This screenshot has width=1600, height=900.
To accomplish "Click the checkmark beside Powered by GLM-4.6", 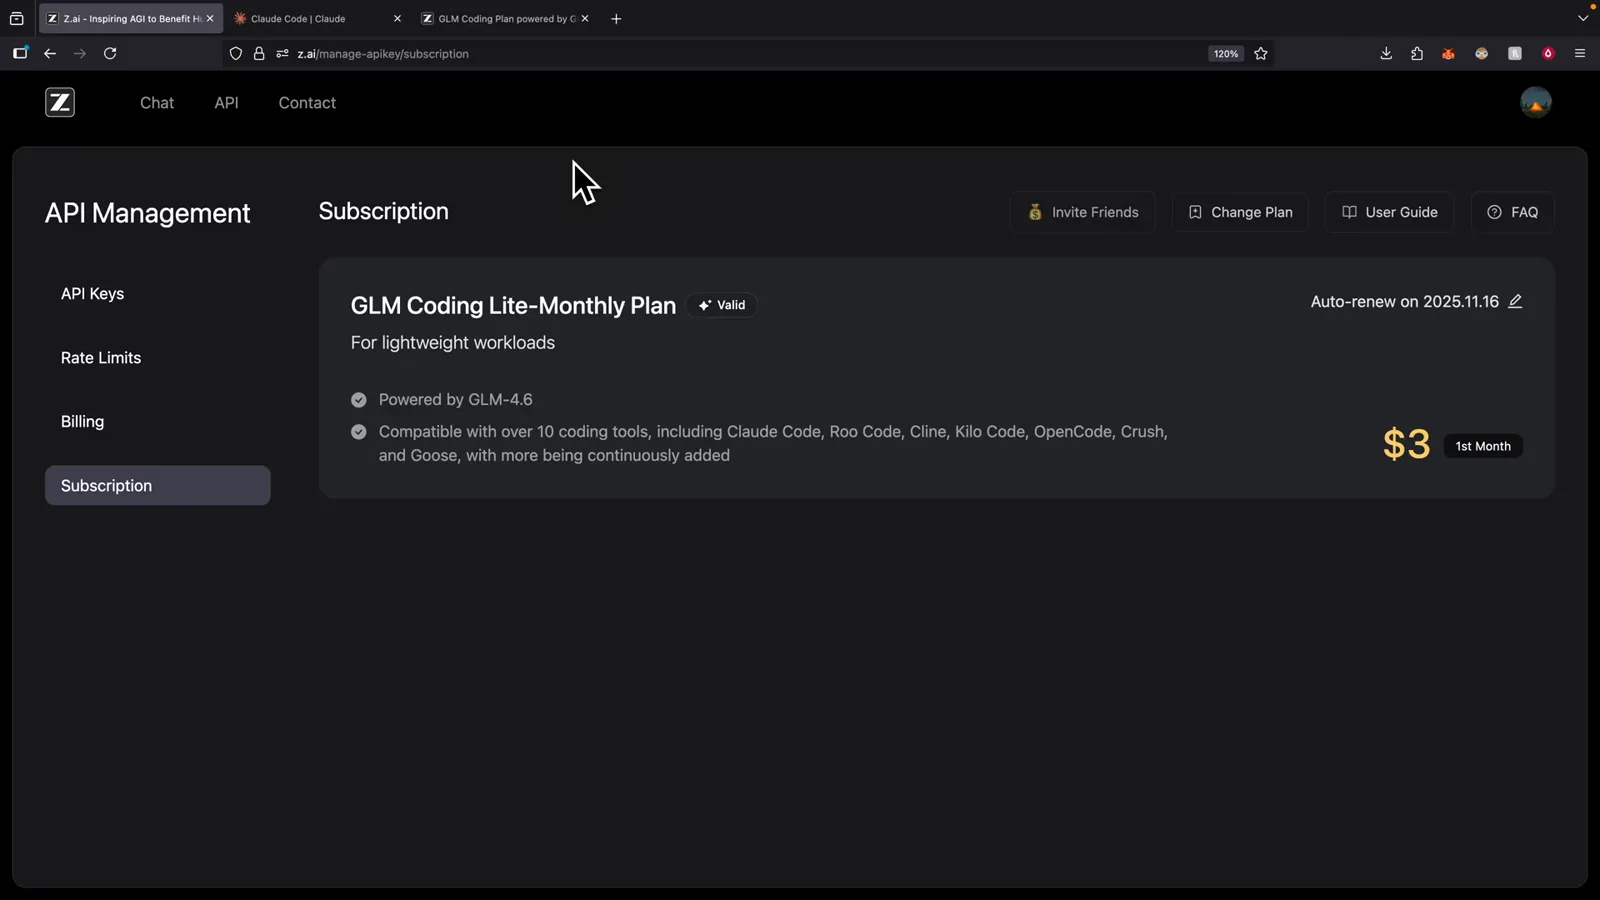I will (x=359, y=400).
